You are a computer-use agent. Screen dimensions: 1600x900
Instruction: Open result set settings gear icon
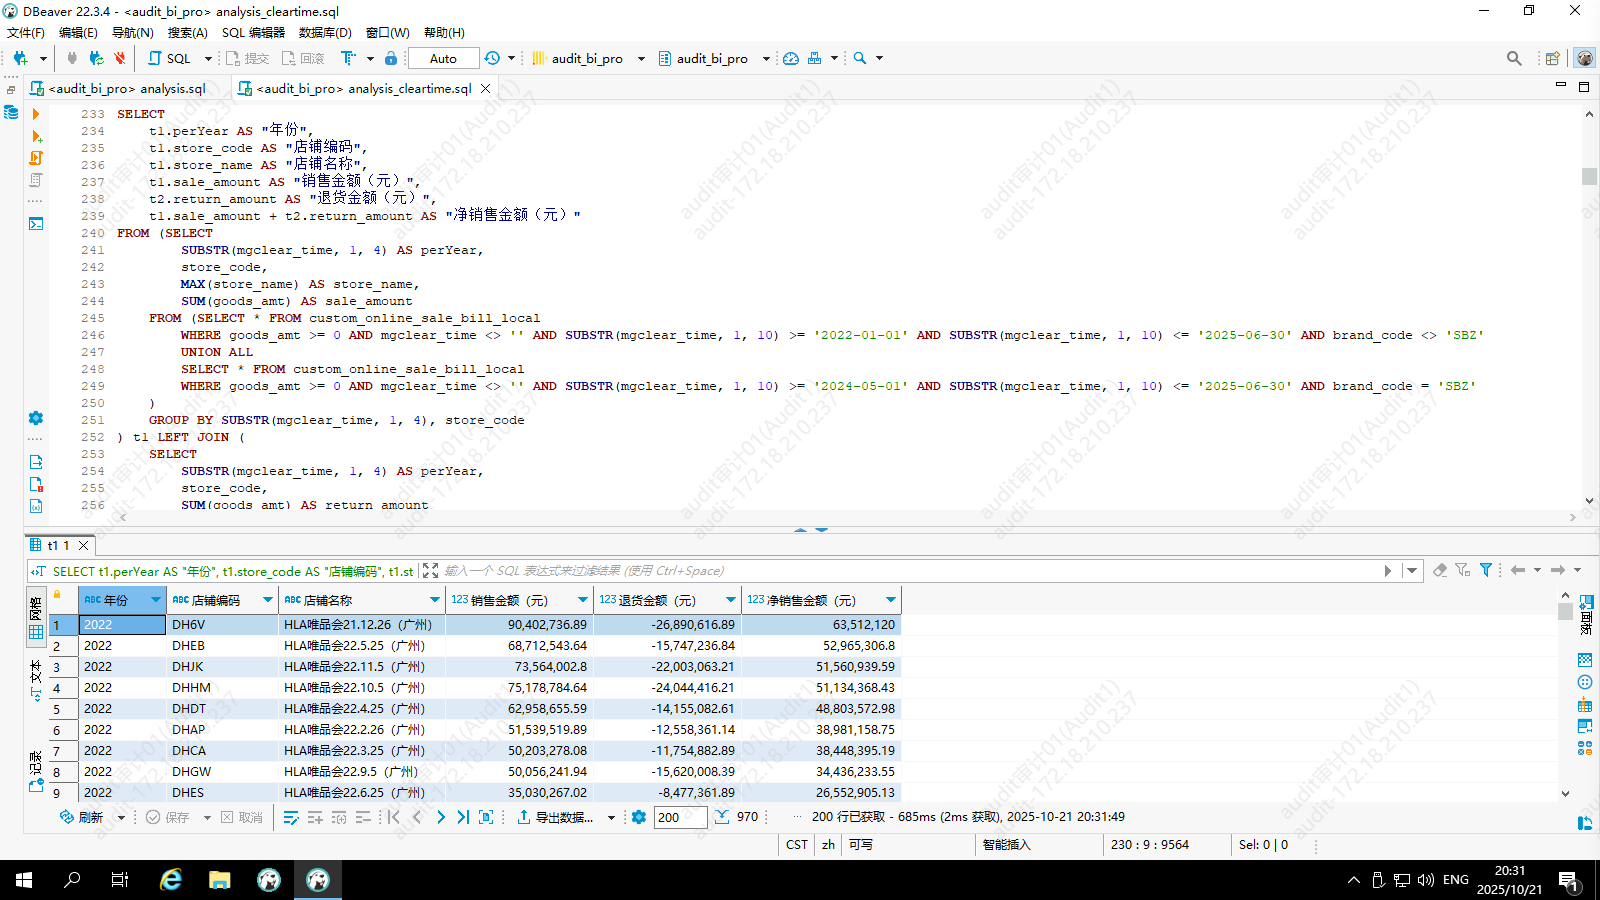coord(639,817)
